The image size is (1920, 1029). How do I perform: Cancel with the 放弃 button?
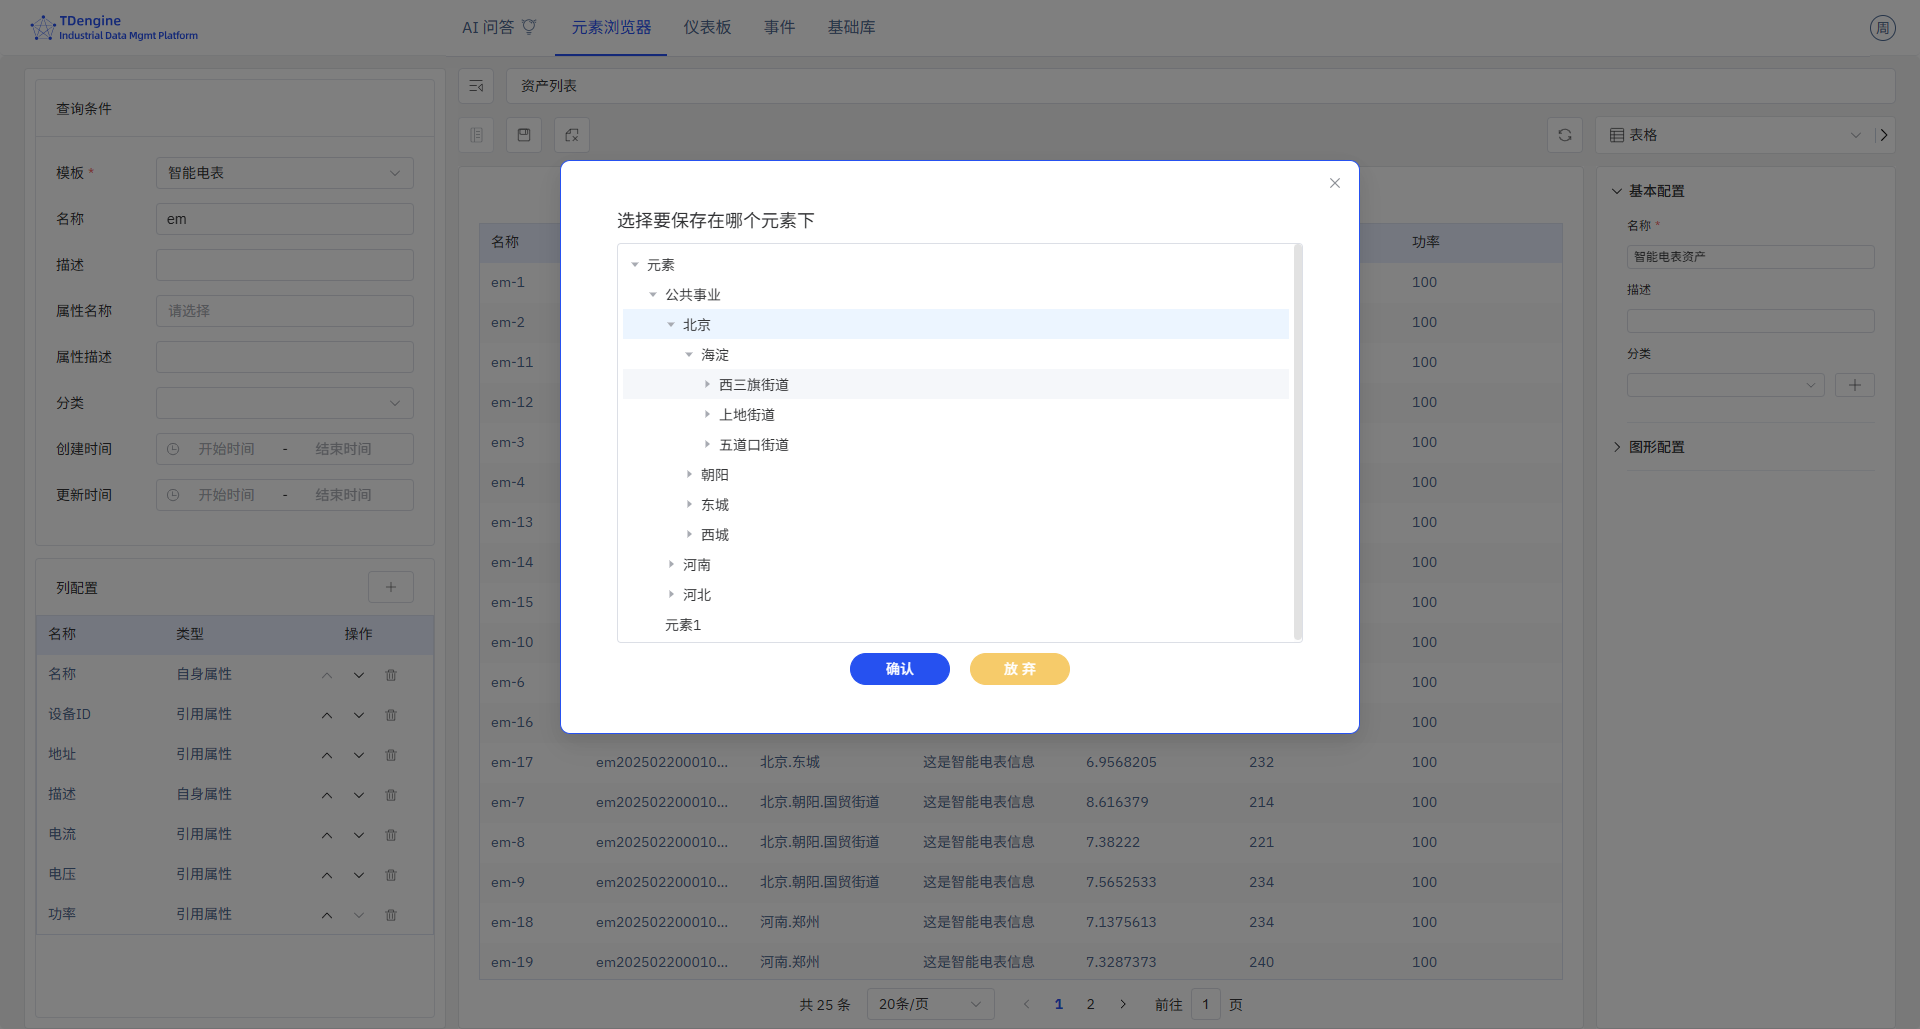coord(1019,669)
